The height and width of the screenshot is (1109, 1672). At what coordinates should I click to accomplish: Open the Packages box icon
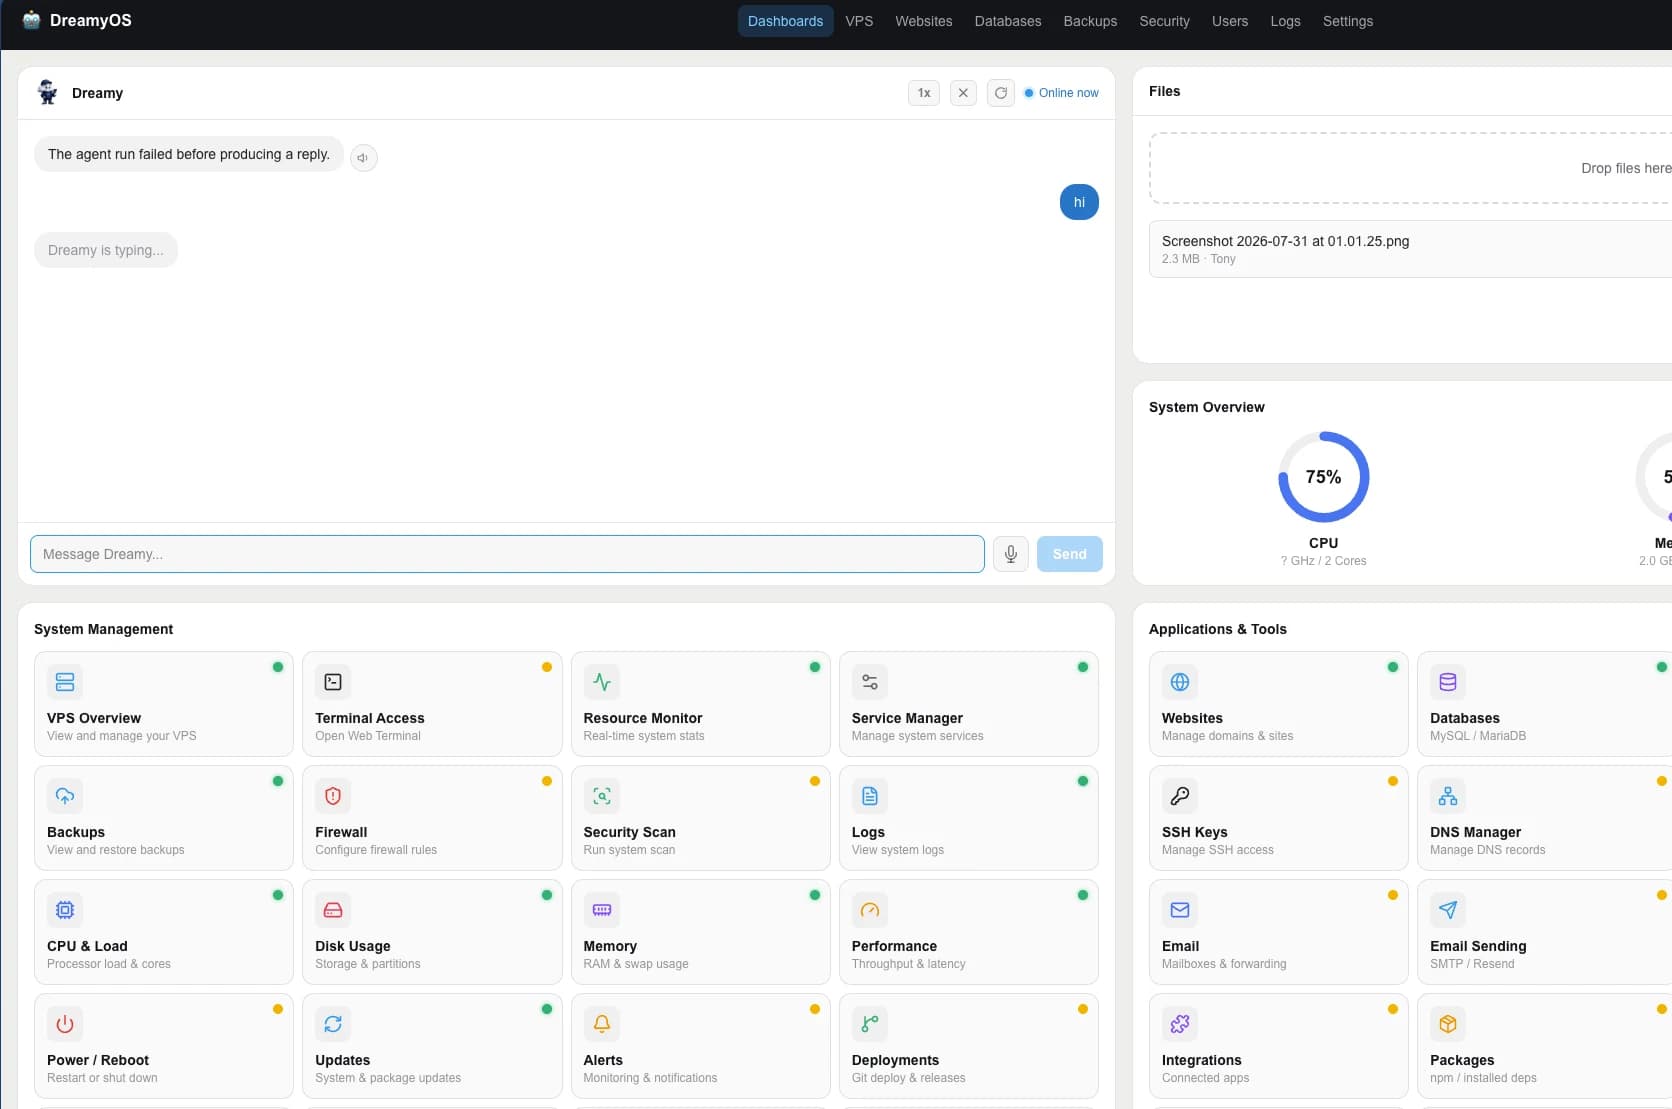pyautogui.click(x=1448, y=1024)
